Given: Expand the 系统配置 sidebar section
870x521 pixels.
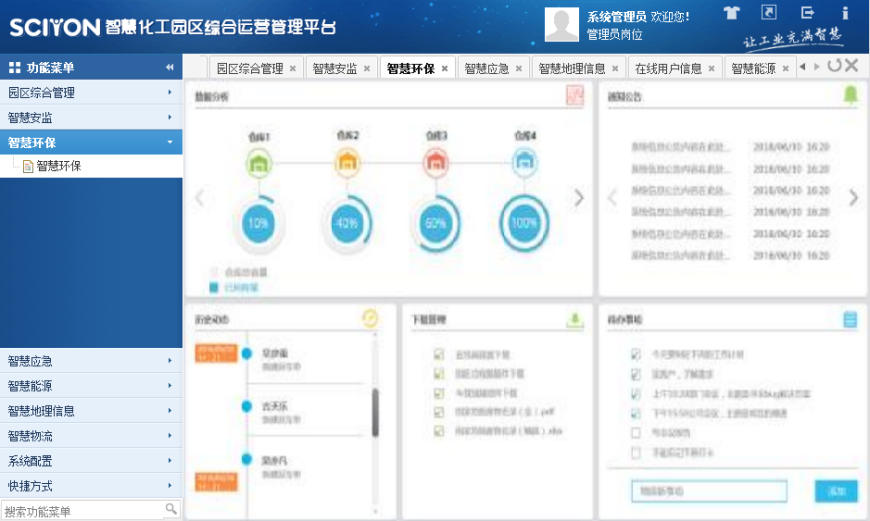Looking at the screenshot, I should (90, 461).
